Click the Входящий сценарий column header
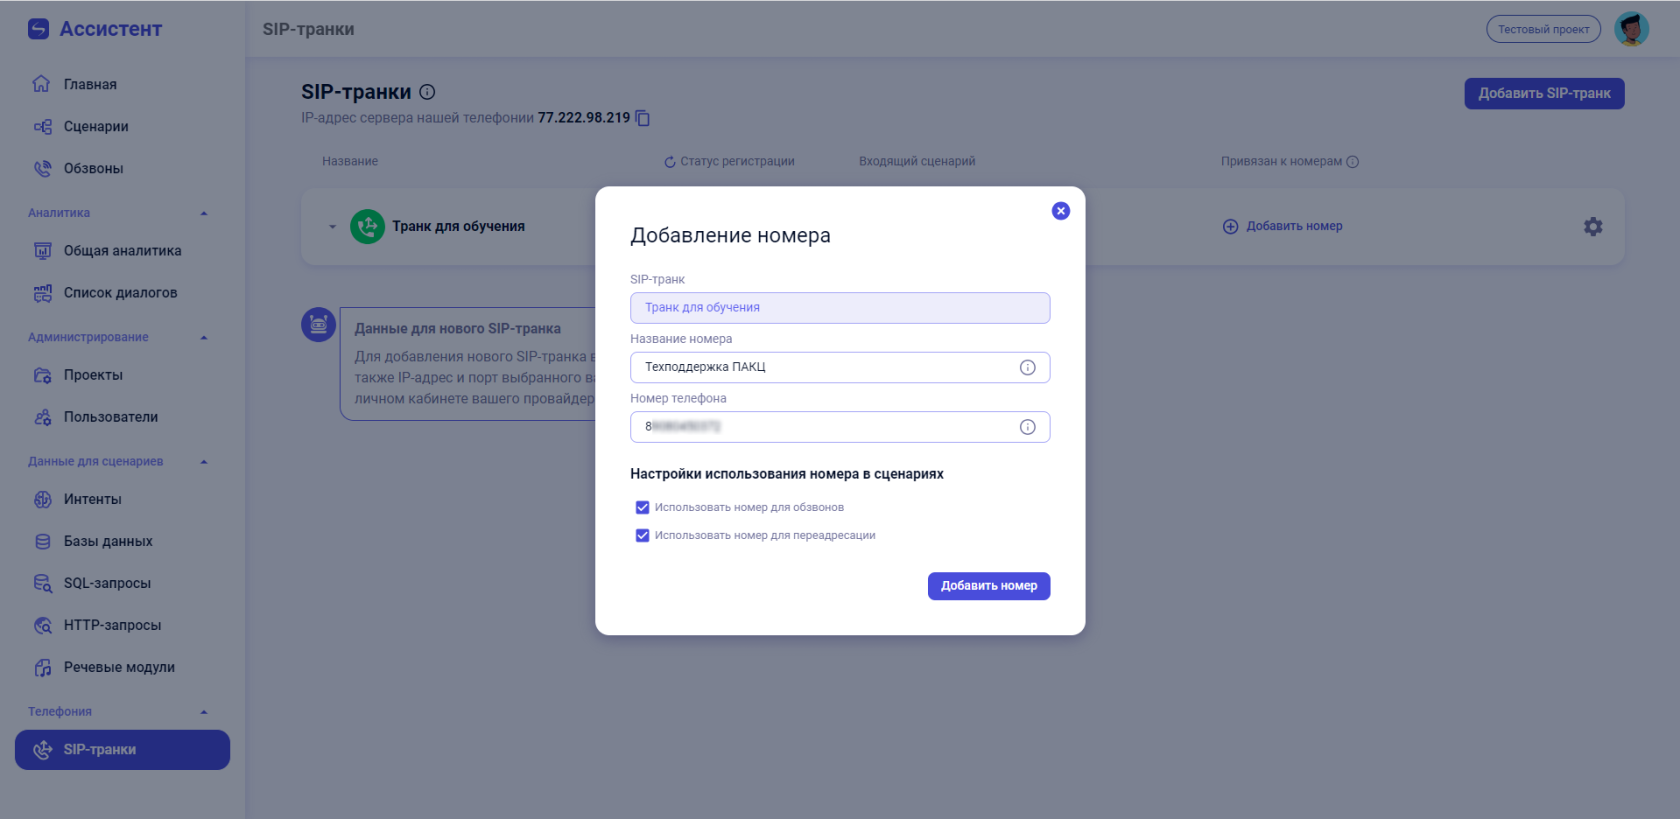Screen dimensions: 1680x819 coord(917,161)
